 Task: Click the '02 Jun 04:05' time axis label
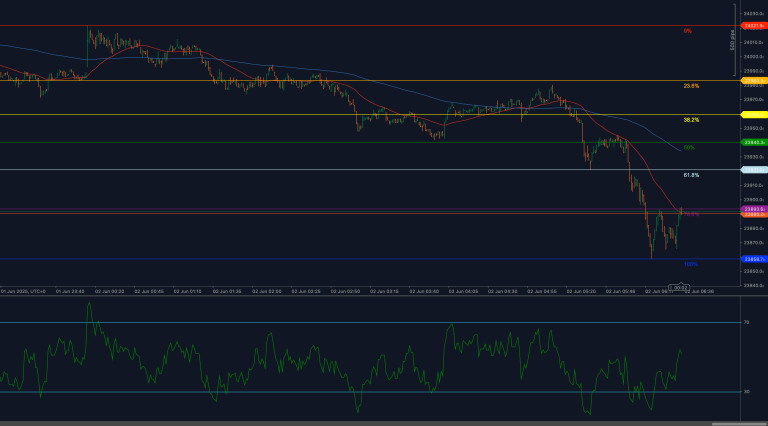click(x=463, y=291)
